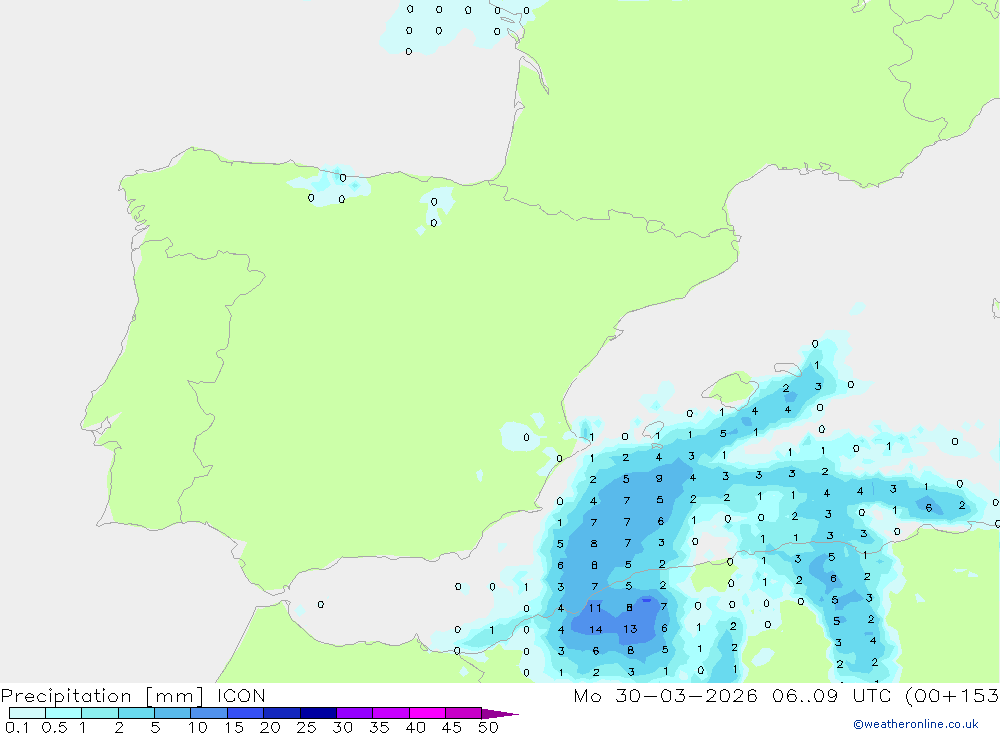Viewport: 1000px width, 733px height.
Task: Click the 25–30 mm dark navy legend swatch
Action: click(318, 713)
